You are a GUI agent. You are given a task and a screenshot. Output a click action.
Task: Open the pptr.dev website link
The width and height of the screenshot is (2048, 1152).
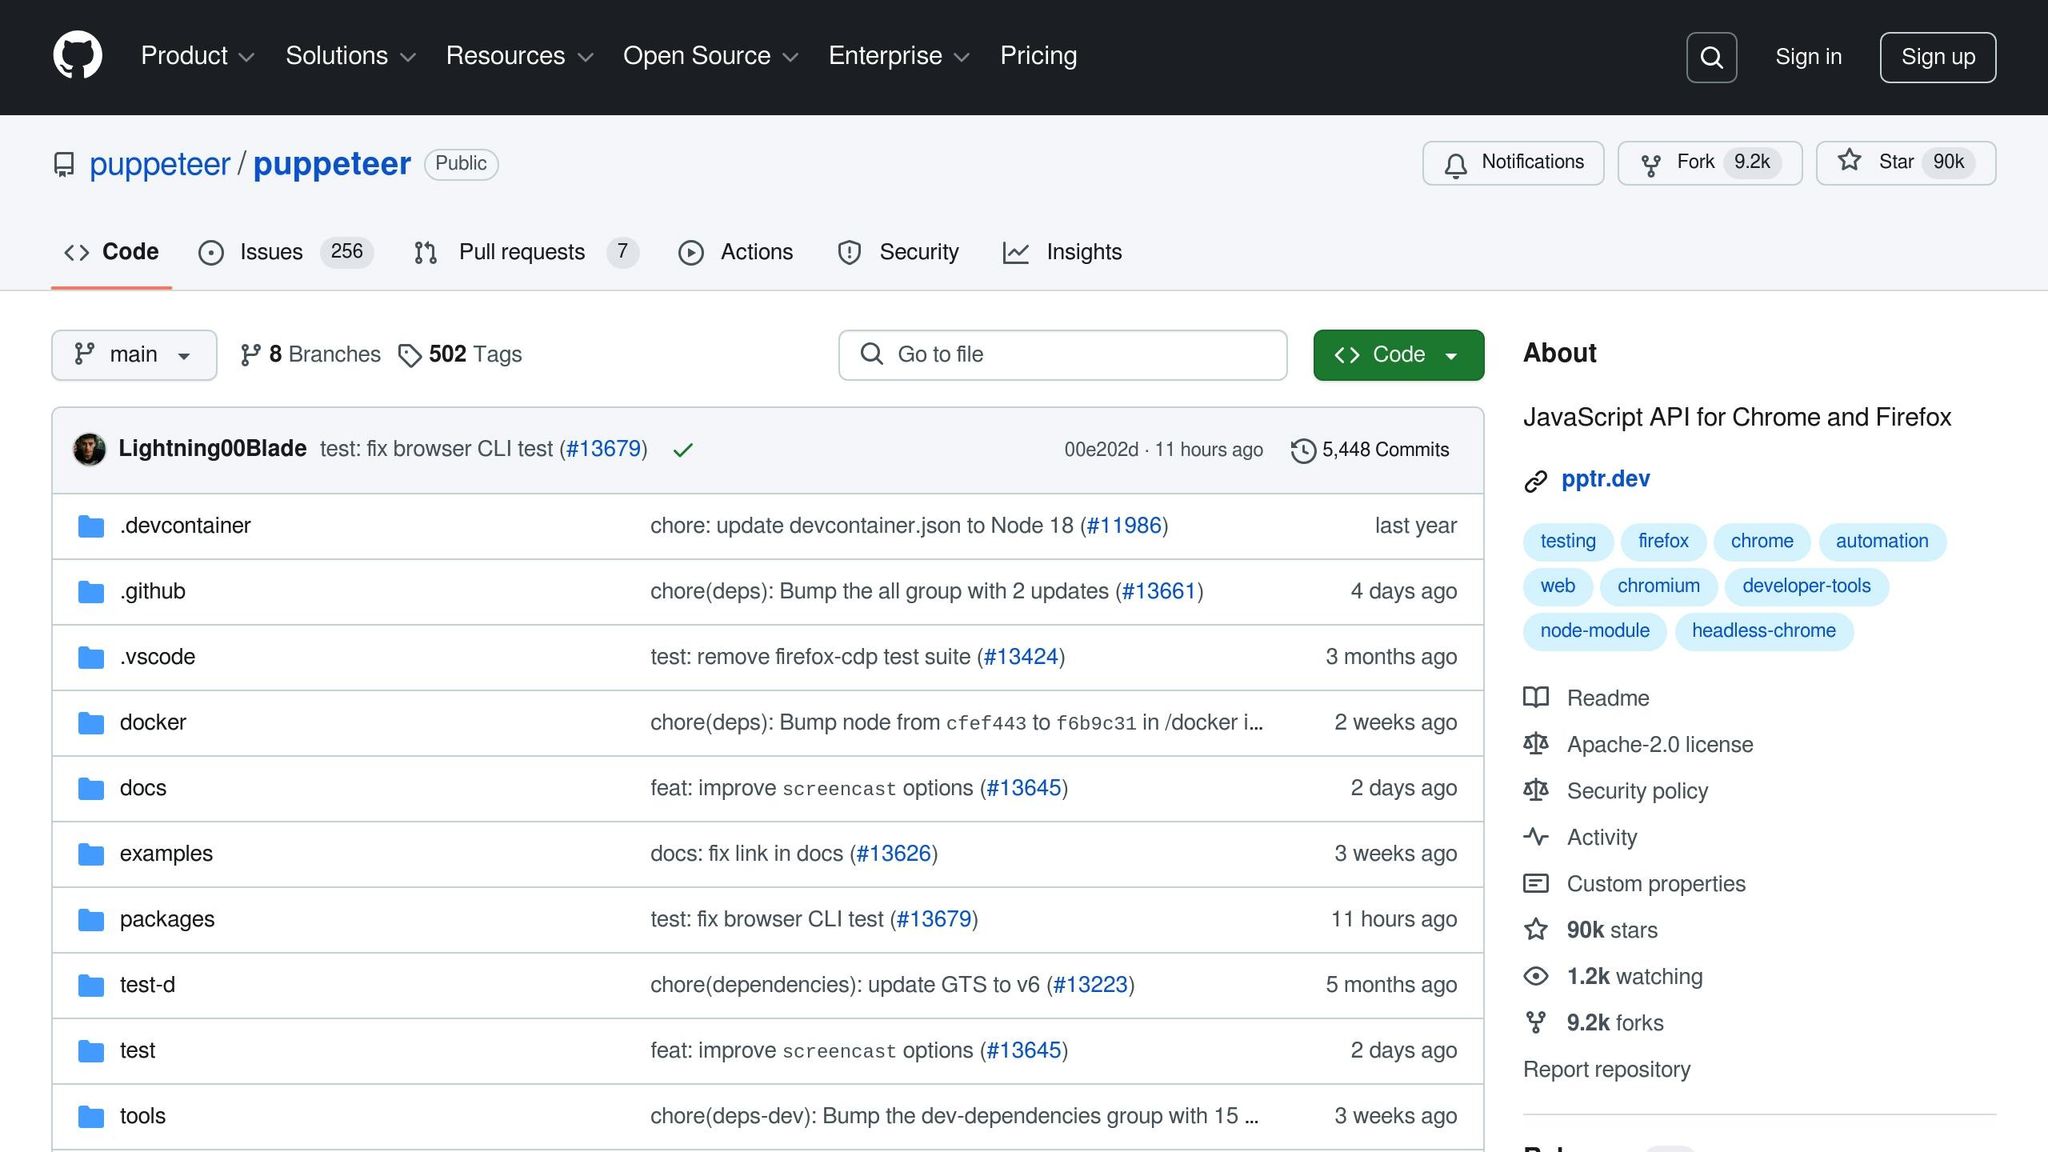1605,479
